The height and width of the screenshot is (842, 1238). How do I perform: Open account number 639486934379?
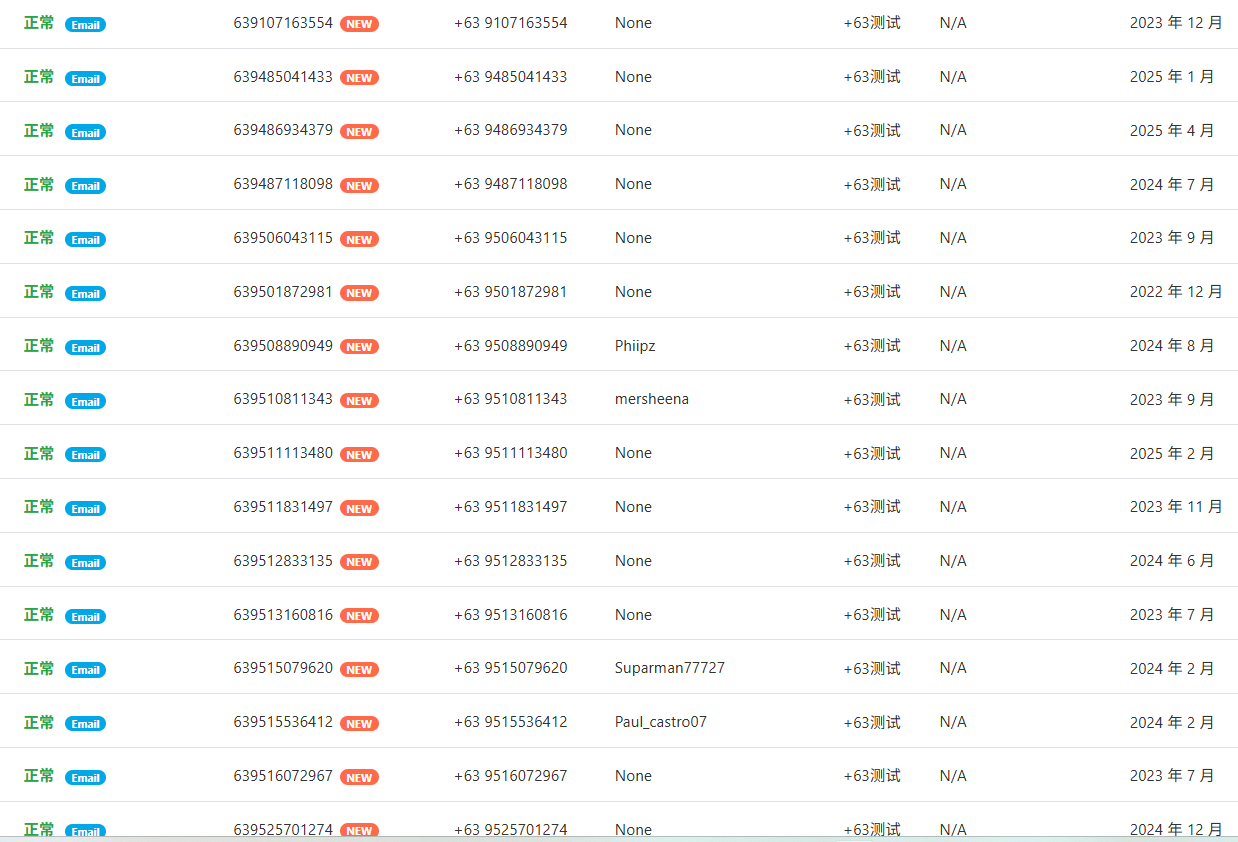tap(283, 130)
